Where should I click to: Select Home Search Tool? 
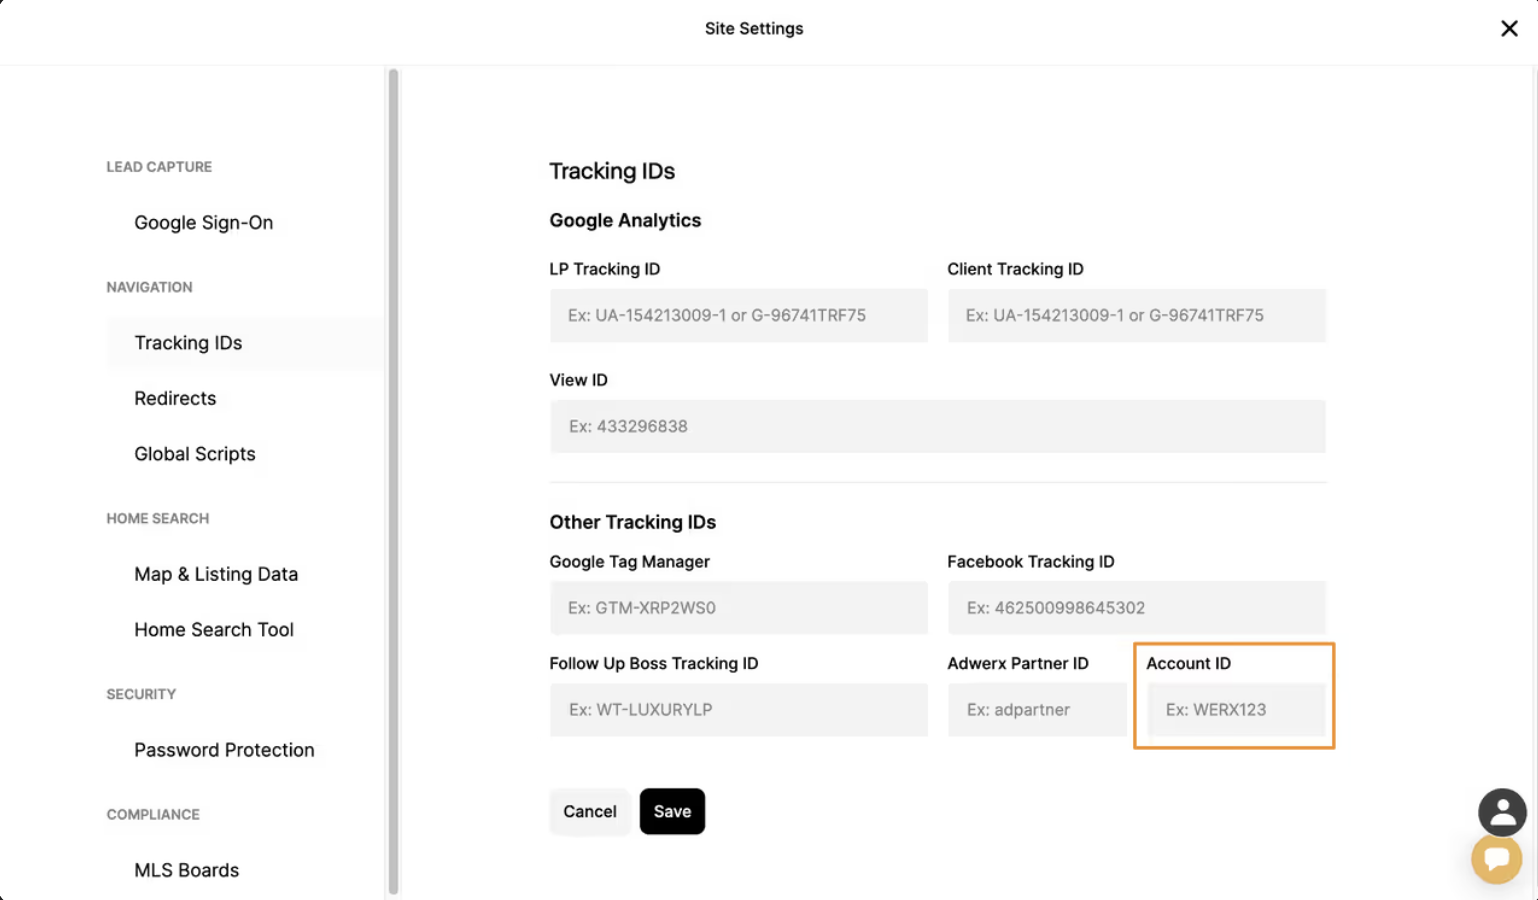tap(214, 630)
